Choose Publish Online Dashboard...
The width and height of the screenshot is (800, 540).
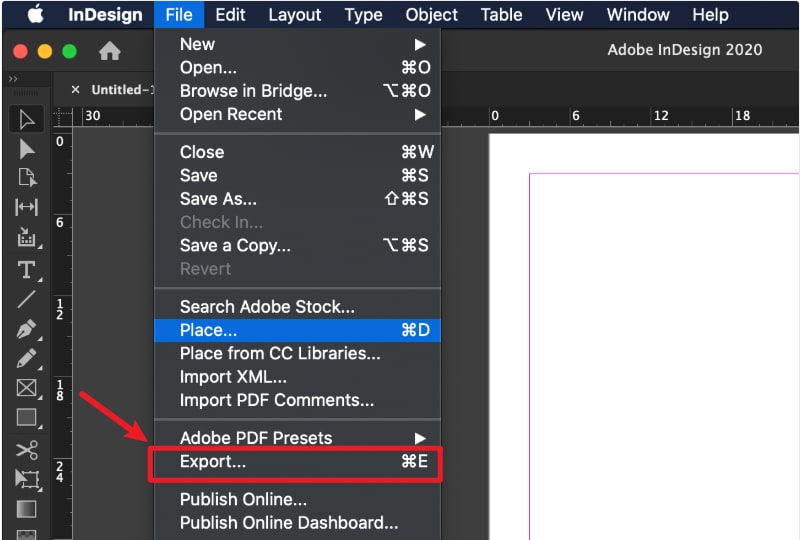(297, 523)
